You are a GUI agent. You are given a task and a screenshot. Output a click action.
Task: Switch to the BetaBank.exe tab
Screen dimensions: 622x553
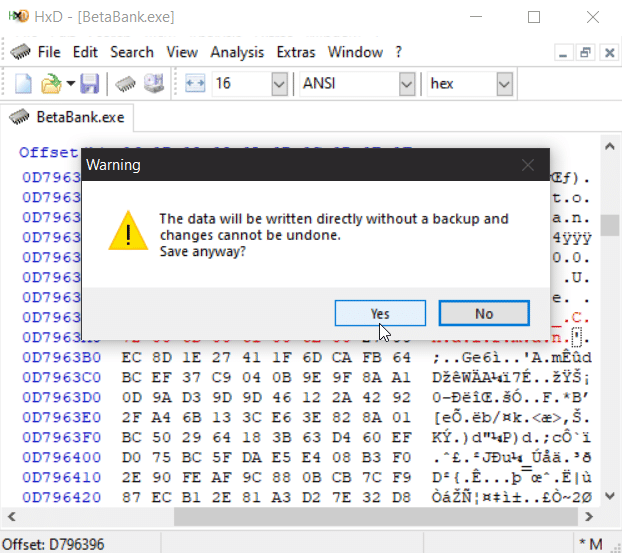68,117
